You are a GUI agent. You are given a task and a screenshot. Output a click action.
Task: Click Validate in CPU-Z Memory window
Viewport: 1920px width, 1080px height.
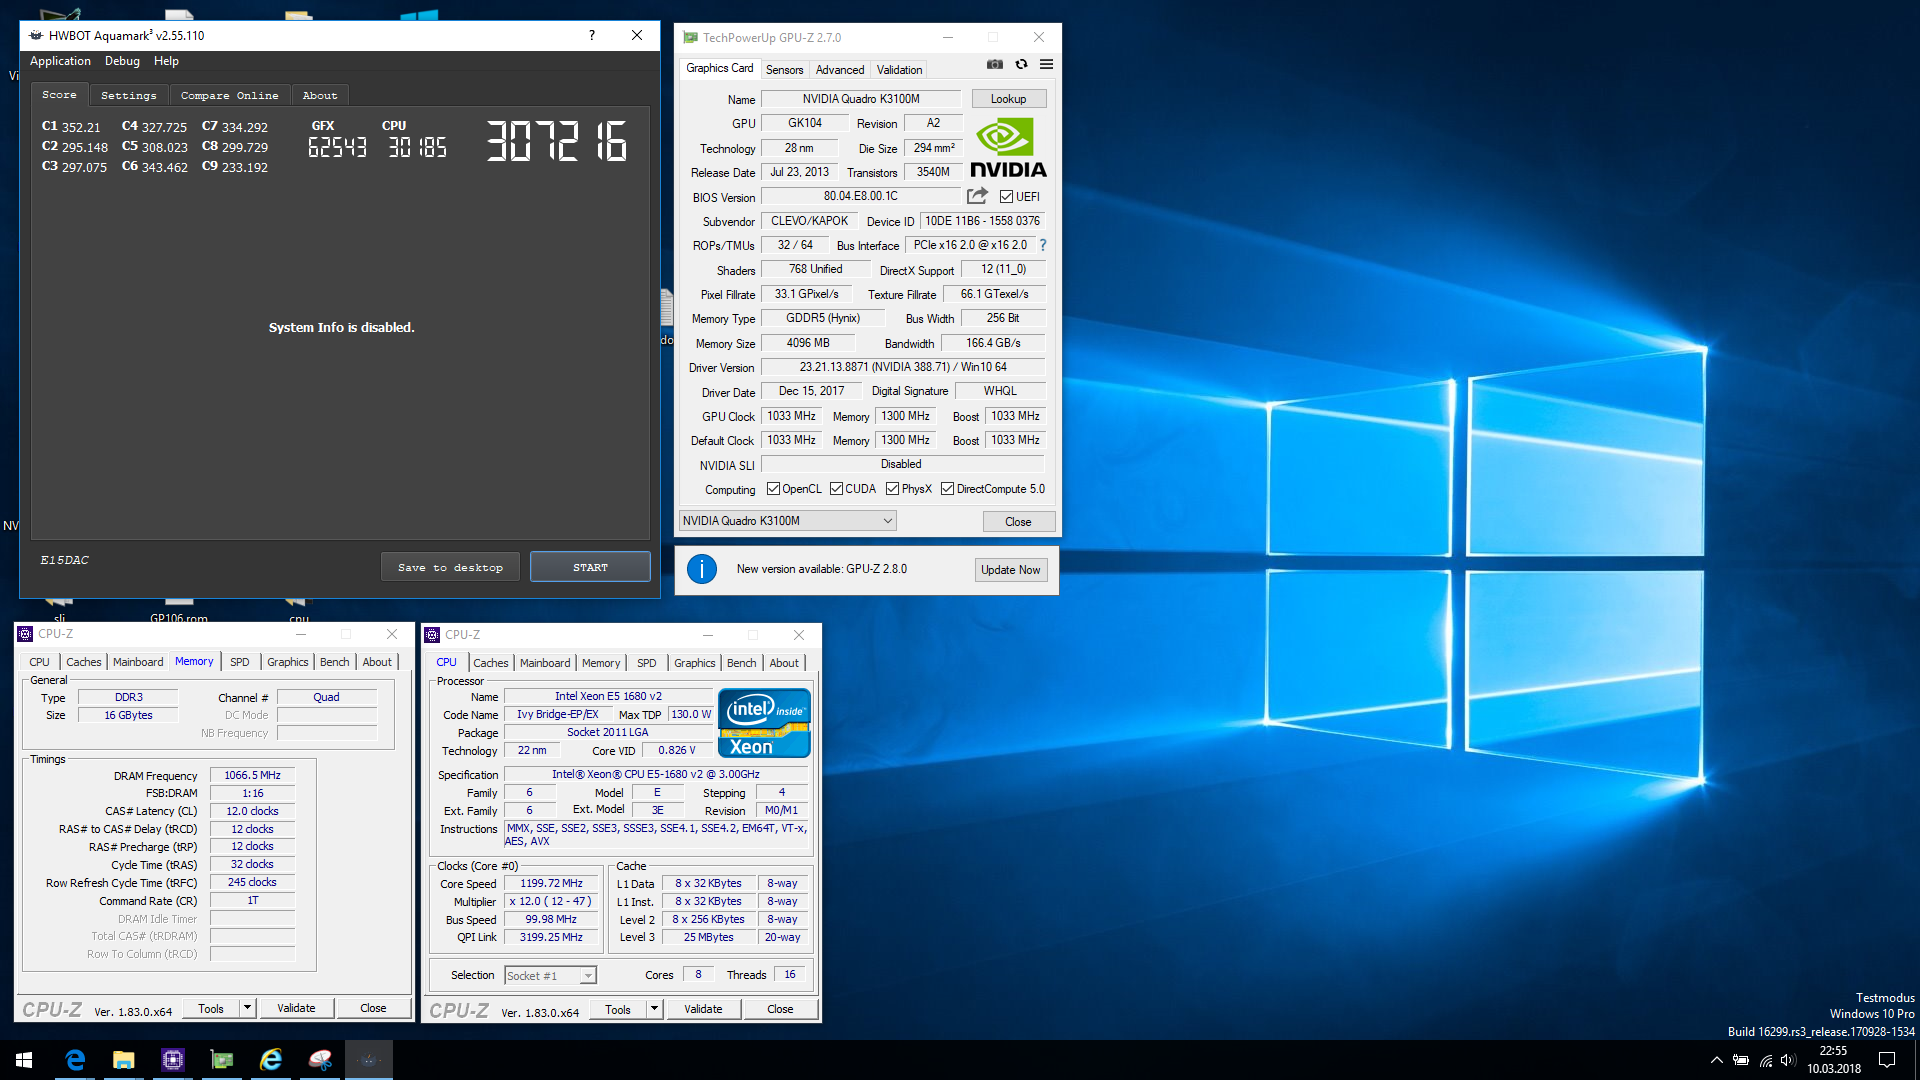pos(296,1008)
